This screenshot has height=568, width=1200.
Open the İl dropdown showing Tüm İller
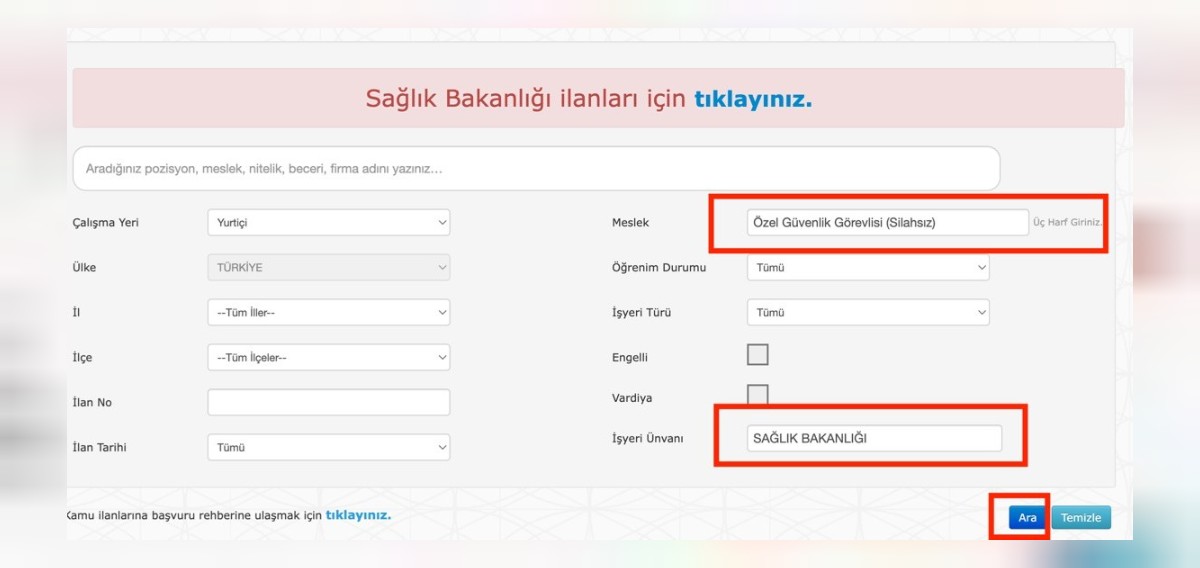(328, 313)
